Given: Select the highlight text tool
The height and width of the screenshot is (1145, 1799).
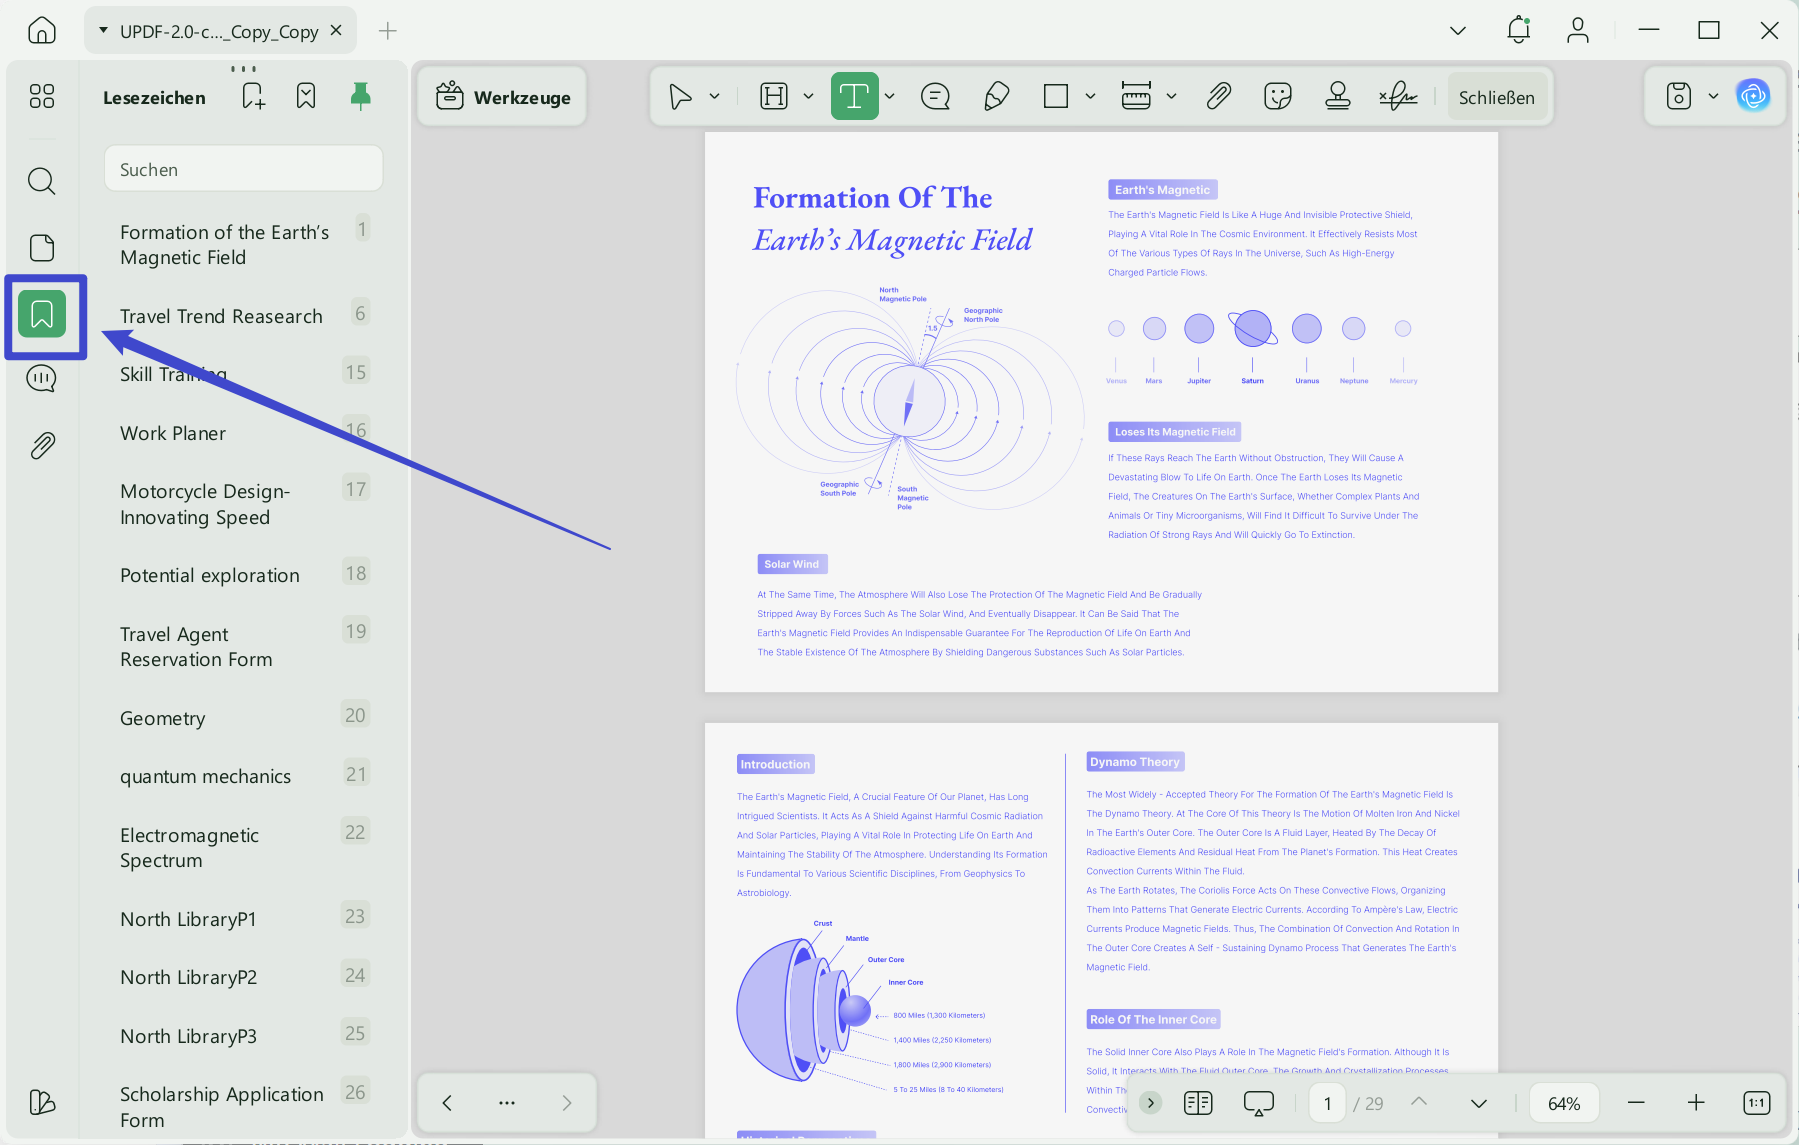Looking at the screenshot, I should coord(774,97).
